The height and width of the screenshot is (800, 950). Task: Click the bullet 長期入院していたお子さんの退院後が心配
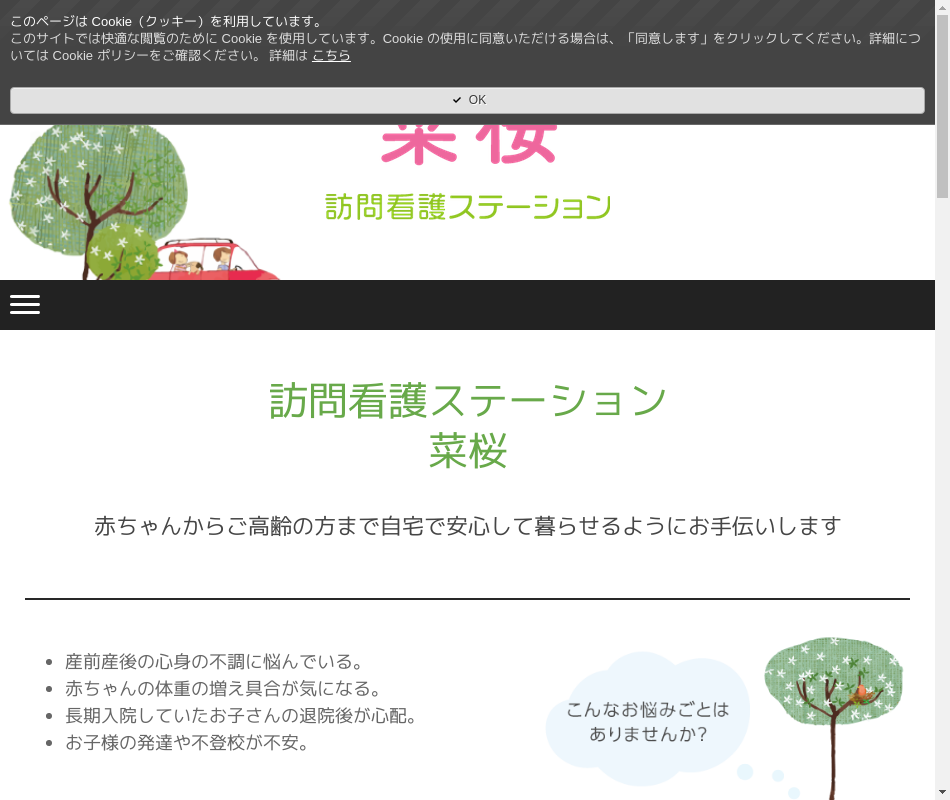[x=241, y=716]
